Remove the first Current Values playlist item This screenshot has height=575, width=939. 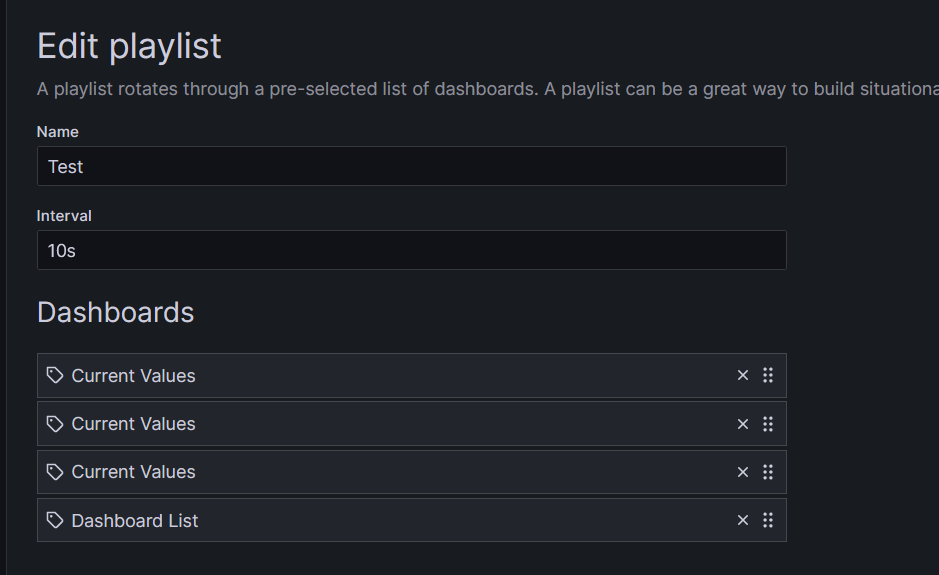pyautogui.click(x=743, y=375)
